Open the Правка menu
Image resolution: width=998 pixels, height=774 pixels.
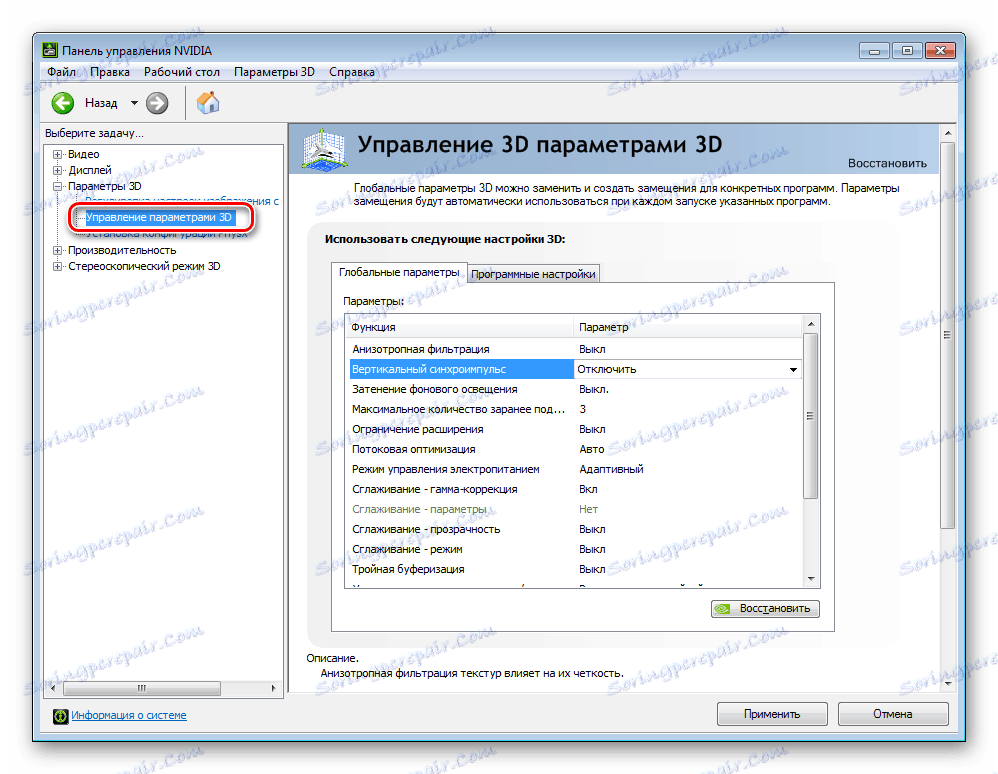[x=109, y=72]
